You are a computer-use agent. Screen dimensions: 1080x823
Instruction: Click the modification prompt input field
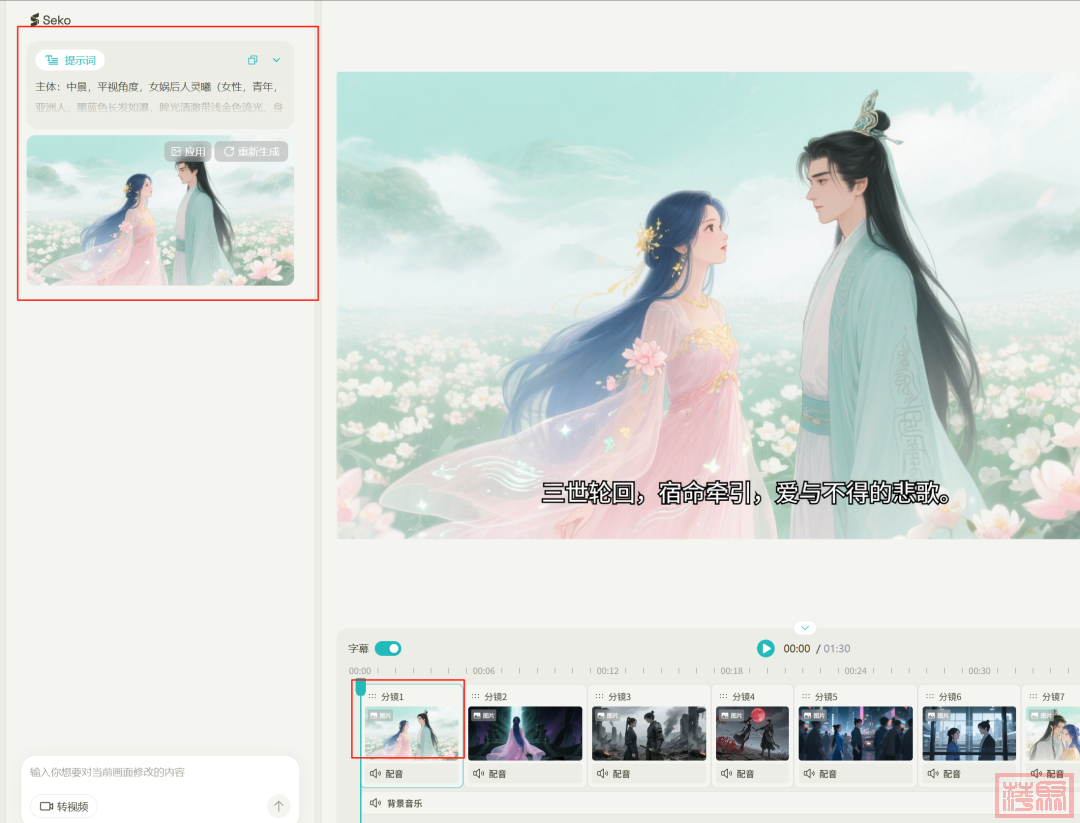tap(150, 772)
